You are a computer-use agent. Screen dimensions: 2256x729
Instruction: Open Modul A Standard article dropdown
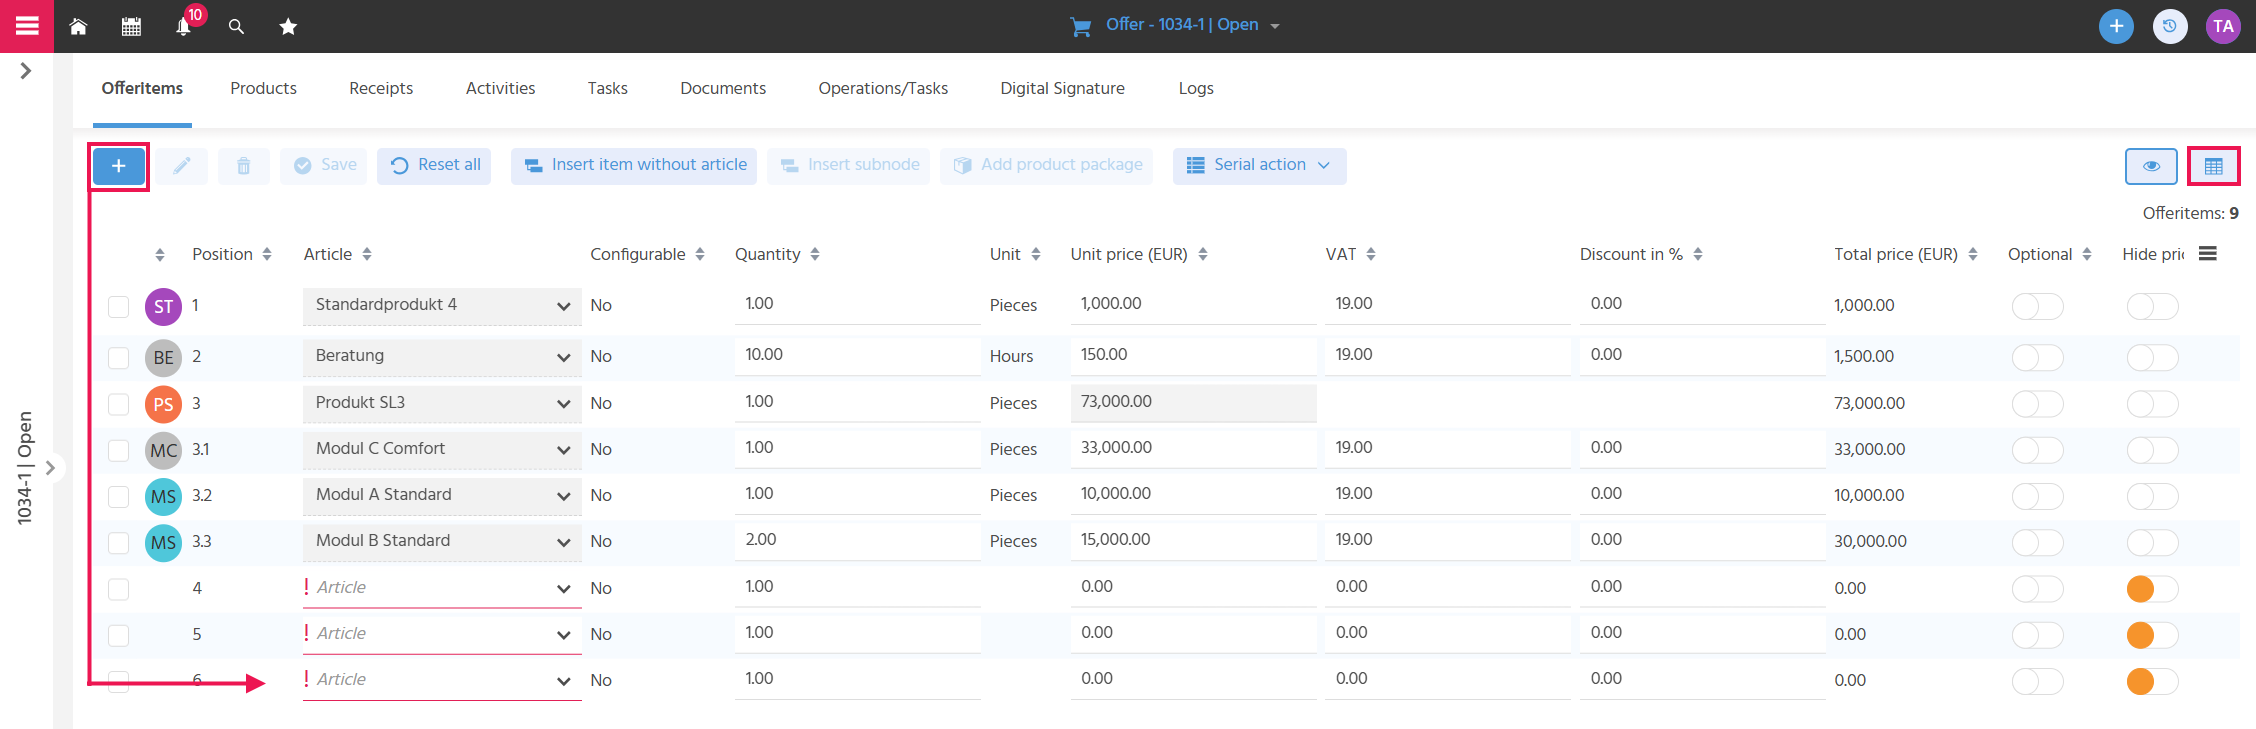coord(442,496)
